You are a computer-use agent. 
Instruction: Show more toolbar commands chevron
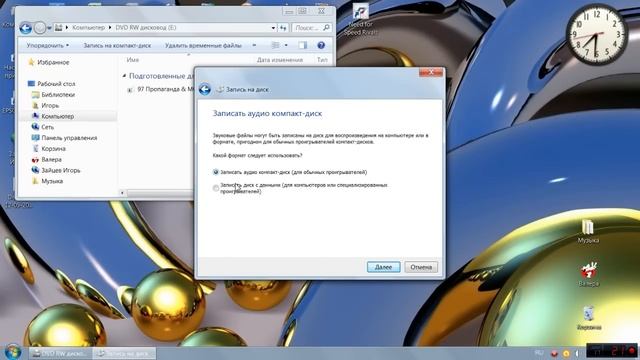point(254,45)
